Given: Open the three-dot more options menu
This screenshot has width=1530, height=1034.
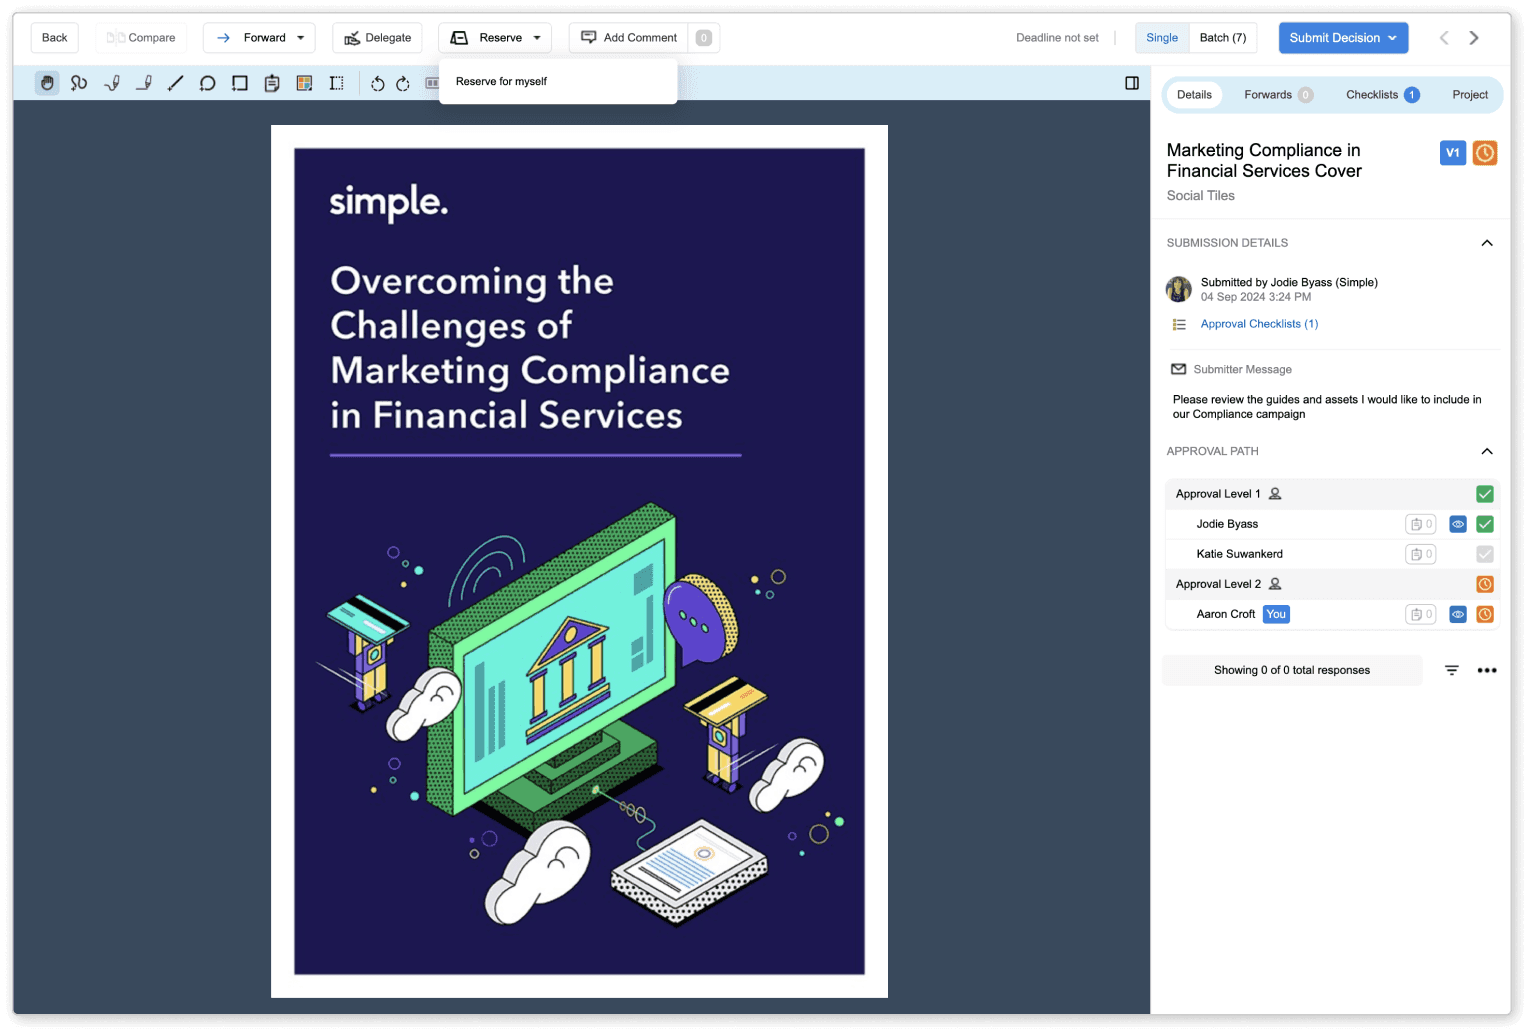Looking at the screenshot, I should coord(1487,670).
